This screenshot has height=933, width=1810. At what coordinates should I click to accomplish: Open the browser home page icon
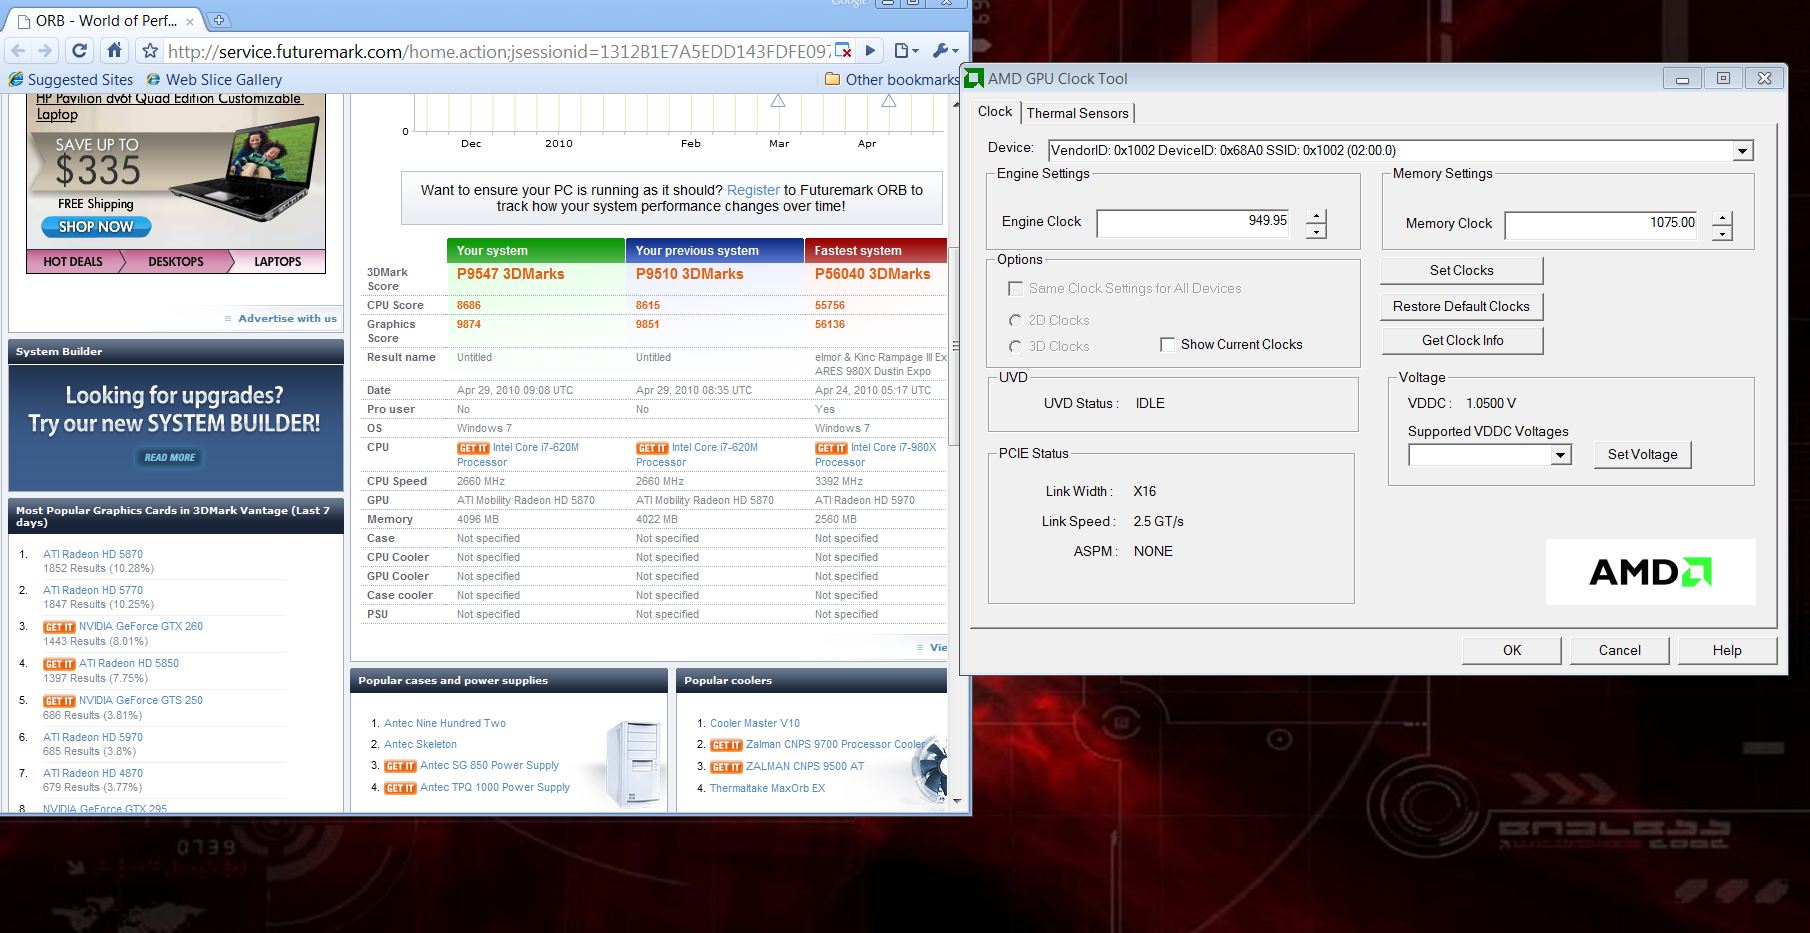point(114,50)
